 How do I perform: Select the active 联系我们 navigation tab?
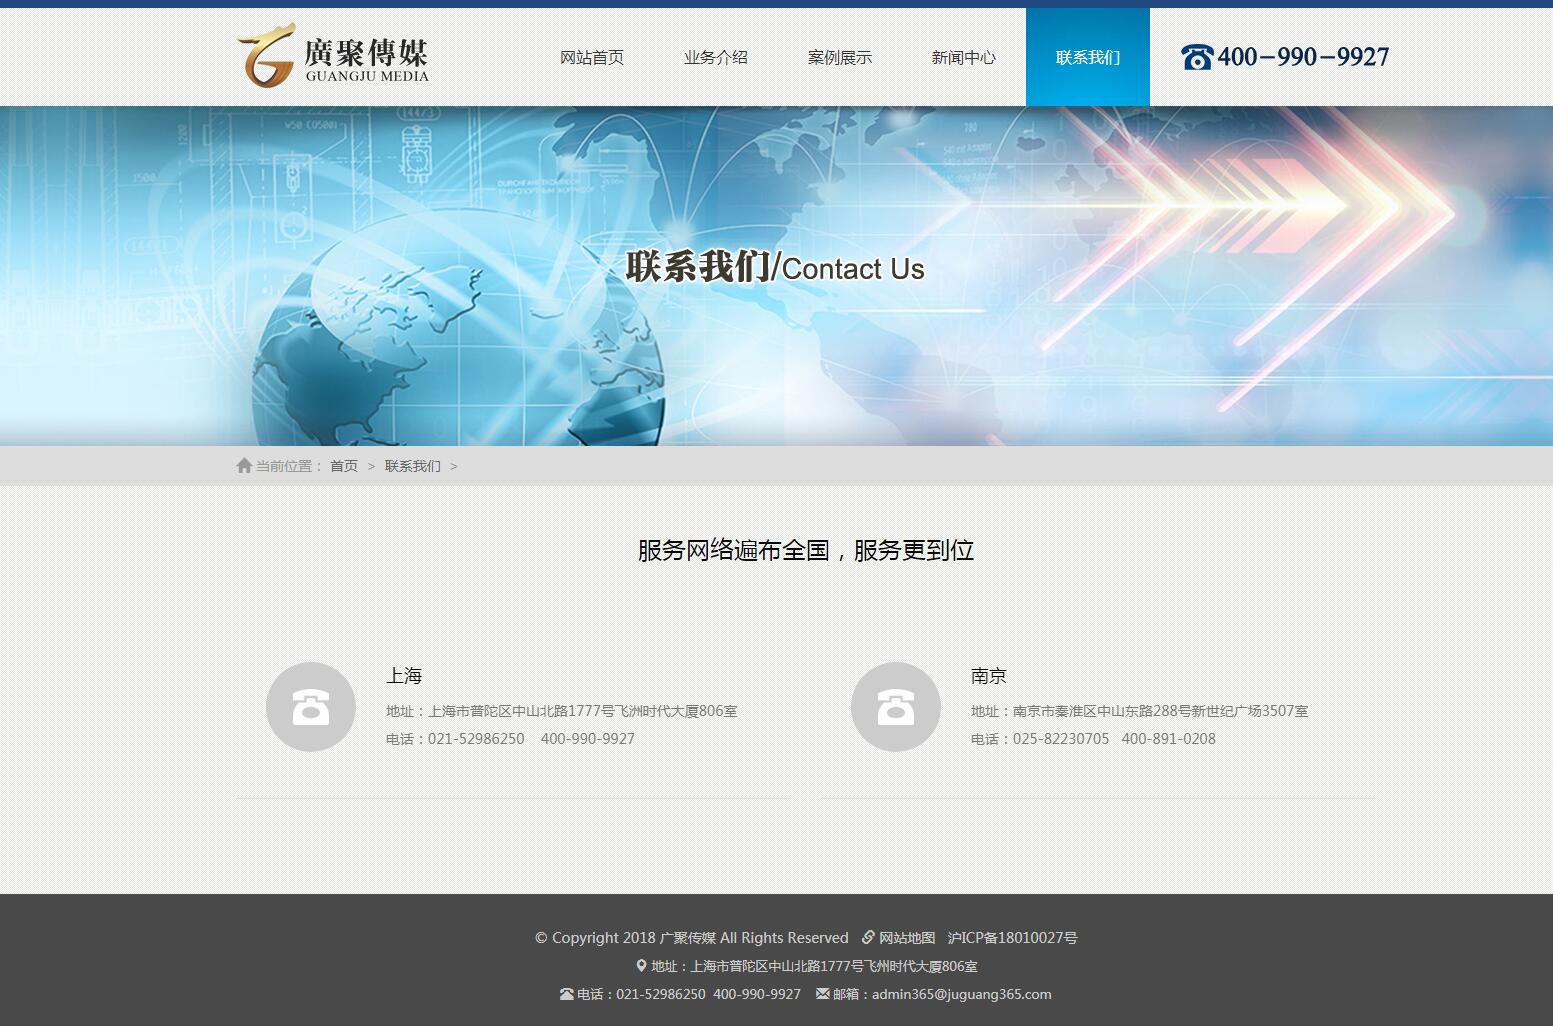[1088, 58]
